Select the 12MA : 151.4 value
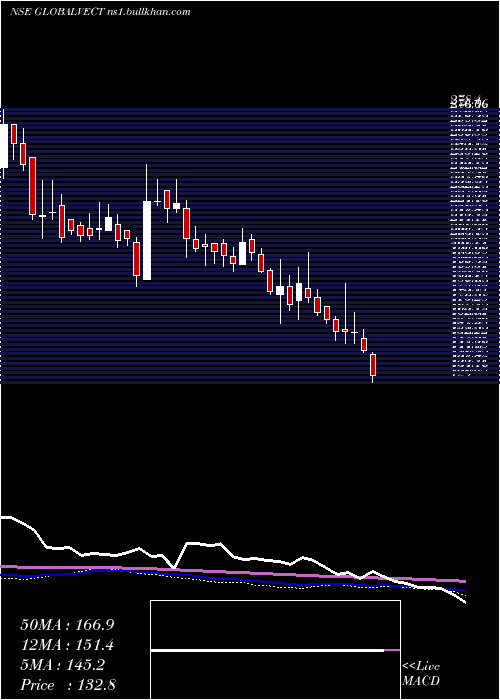 click(x=67, y=645)
